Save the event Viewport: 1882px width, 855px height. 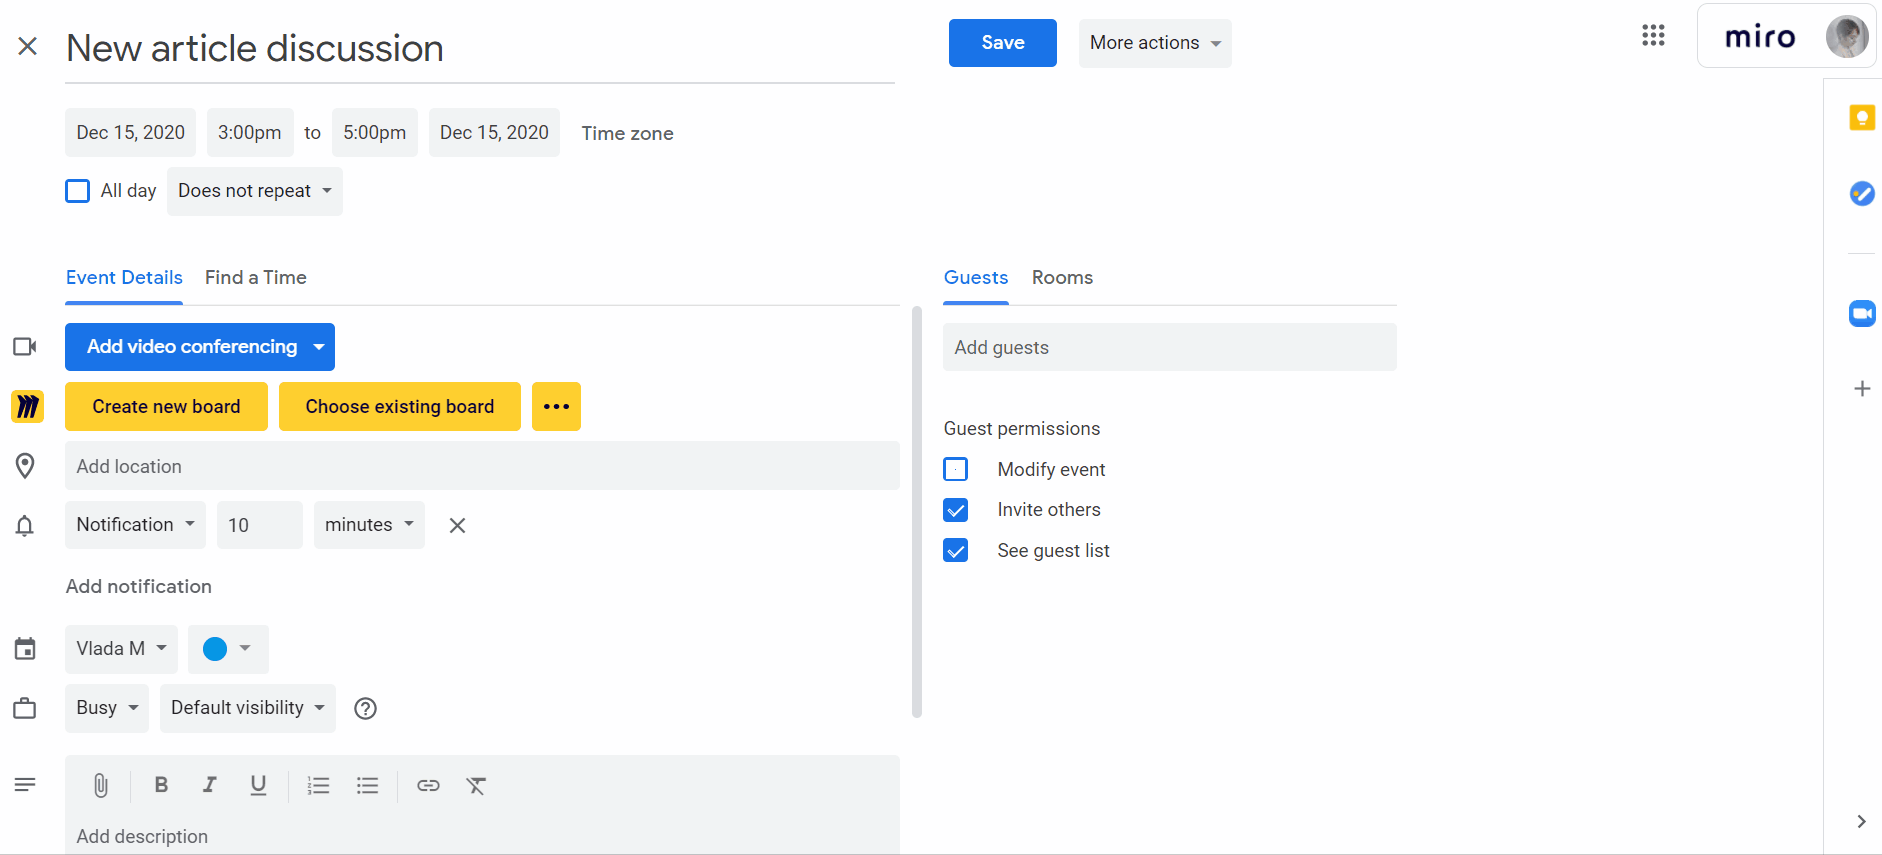tap(1002, 43)
